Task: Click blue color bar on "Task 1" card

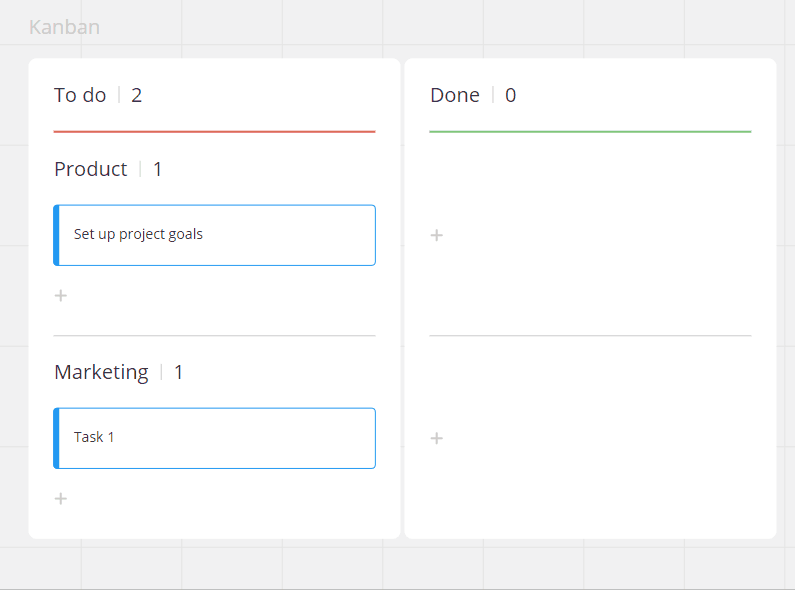Action: click(57, 438)
